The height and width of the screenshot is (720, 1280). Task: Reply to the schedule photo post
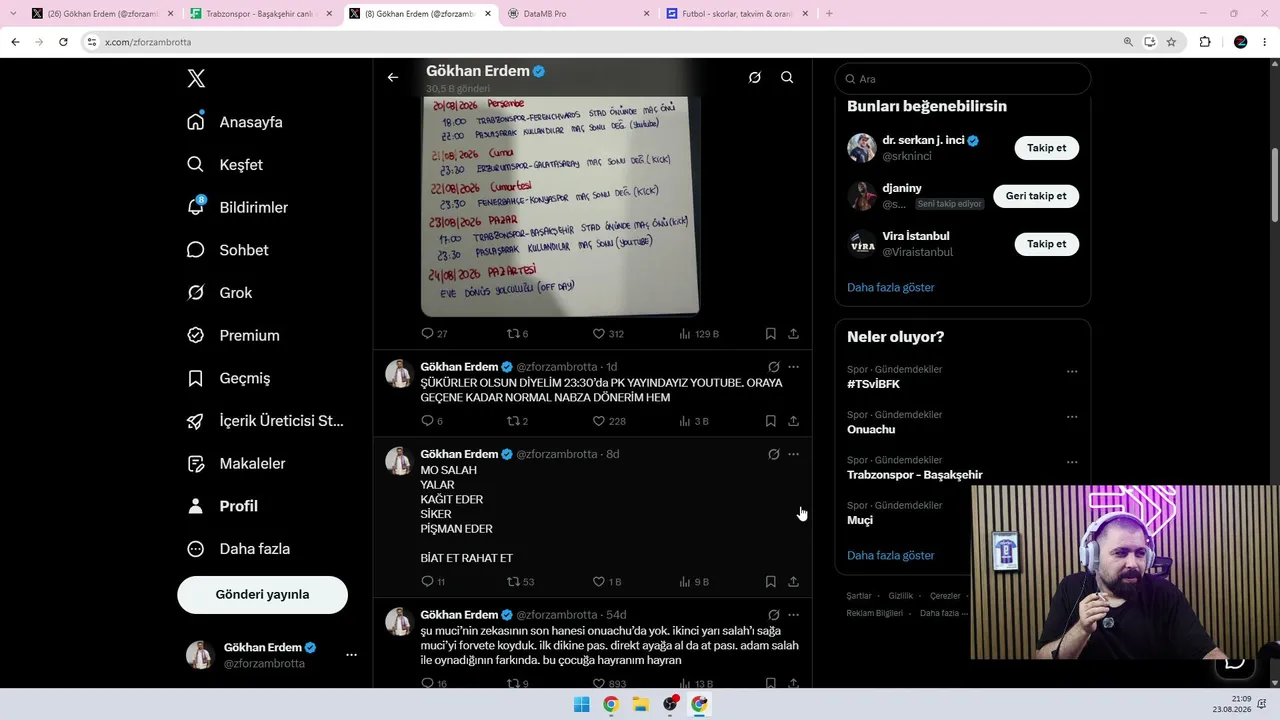coord(434,334)
